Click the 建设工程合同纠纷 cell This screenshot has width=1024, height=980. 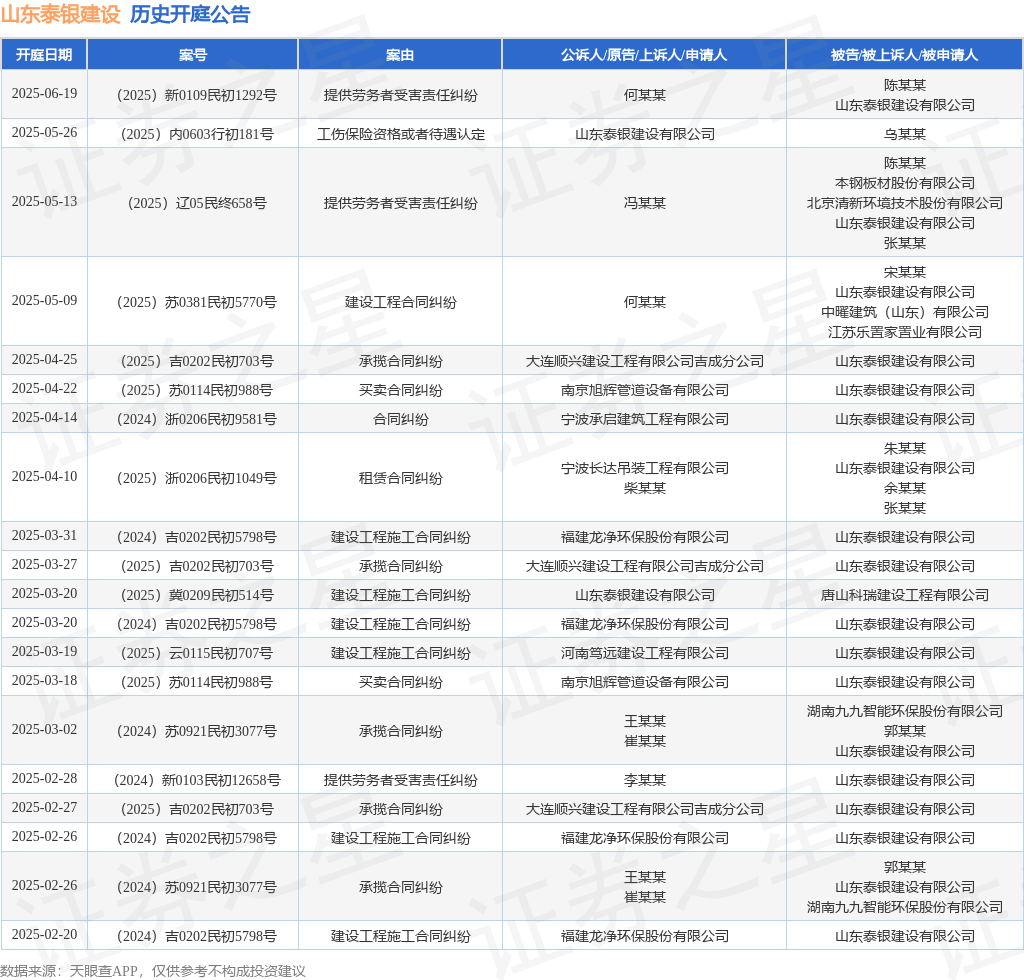point(401,302)
